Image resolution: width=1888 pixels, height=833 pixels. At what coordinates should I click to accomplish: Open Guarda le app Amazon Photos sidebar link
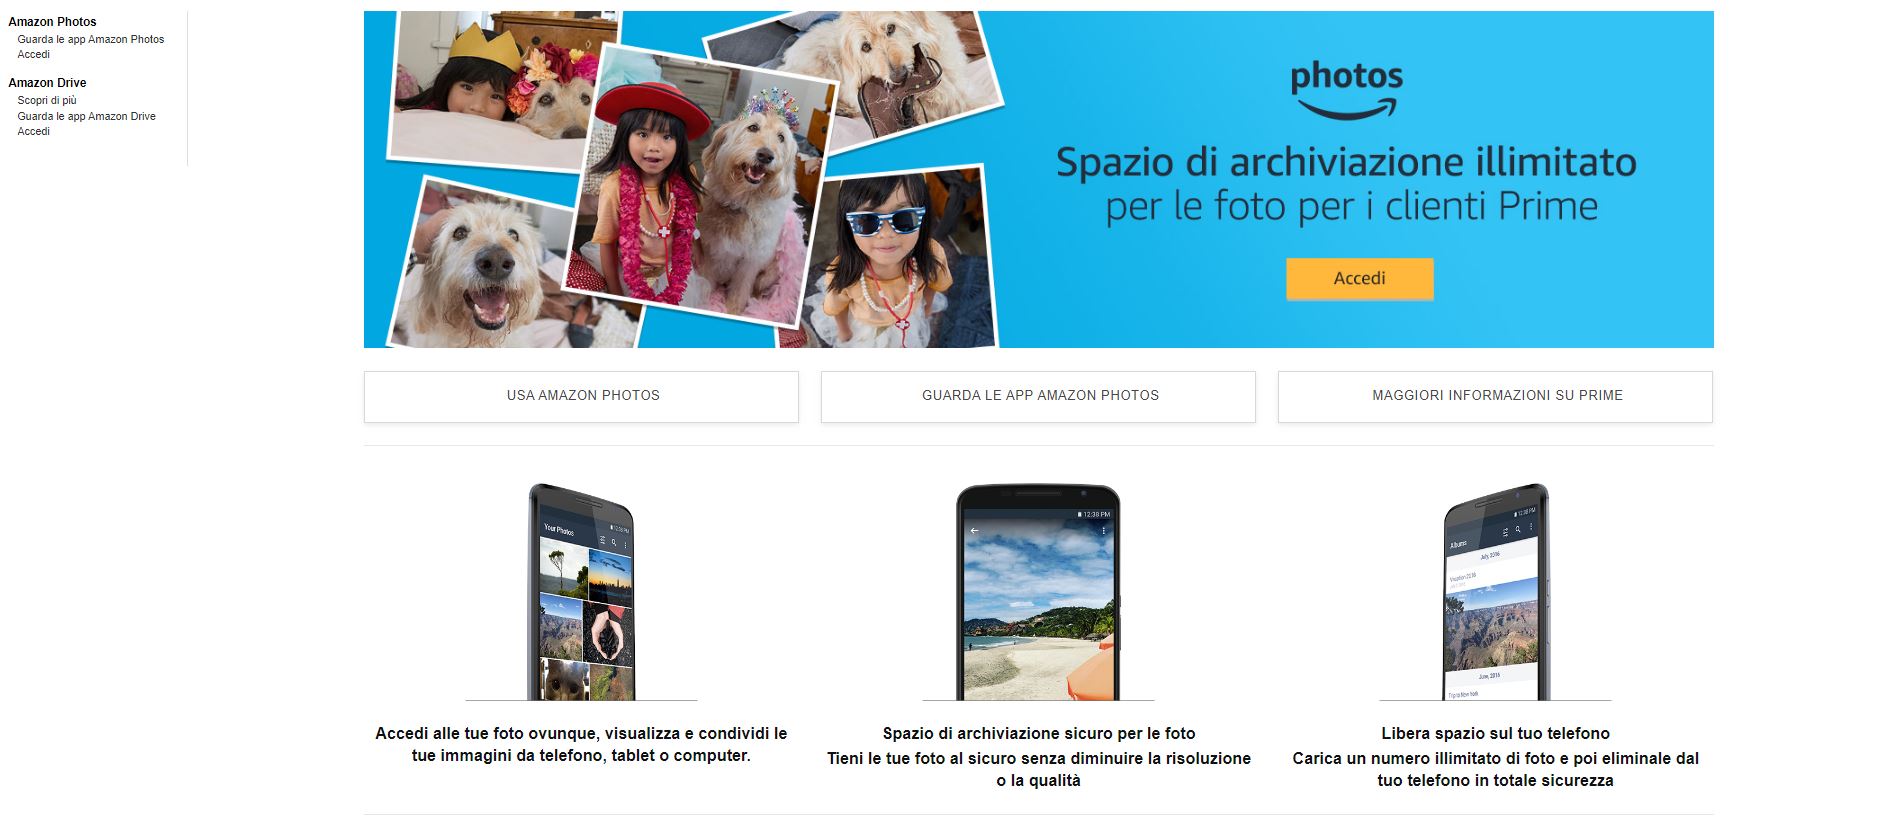point(91,40)
